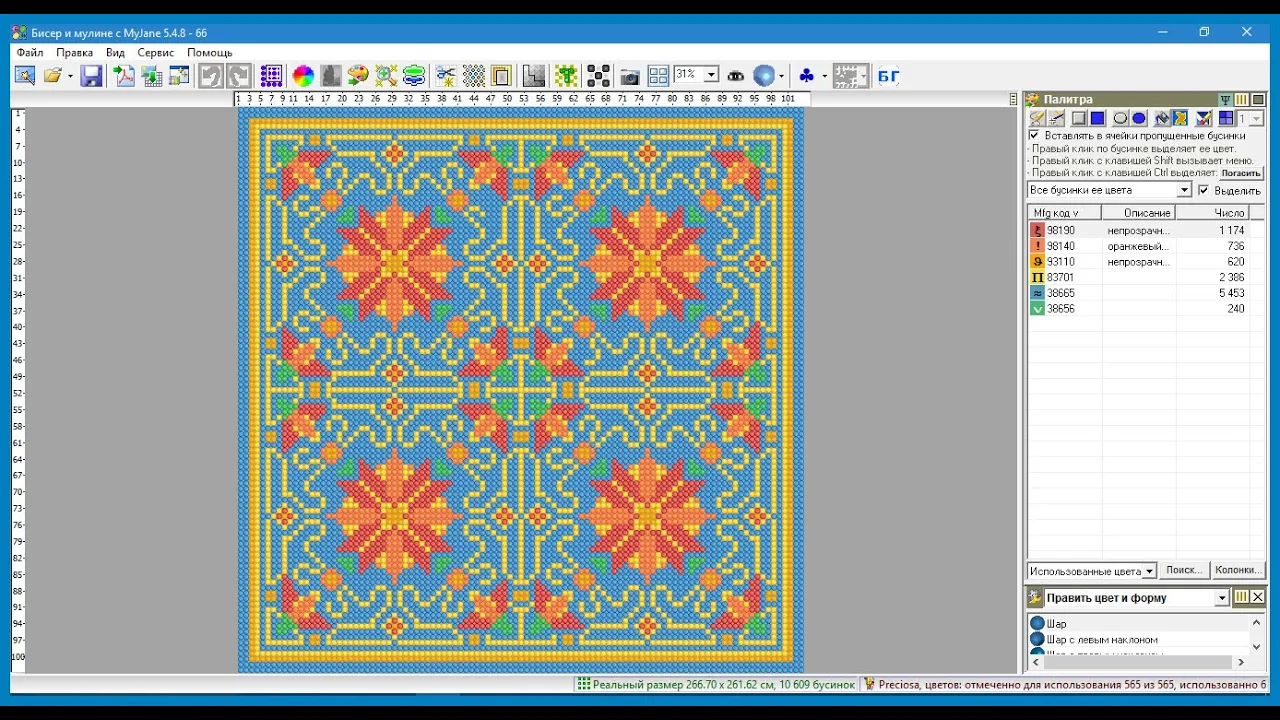Open the Помощь menu
The image size is (1280, 720).
(209, 52)
